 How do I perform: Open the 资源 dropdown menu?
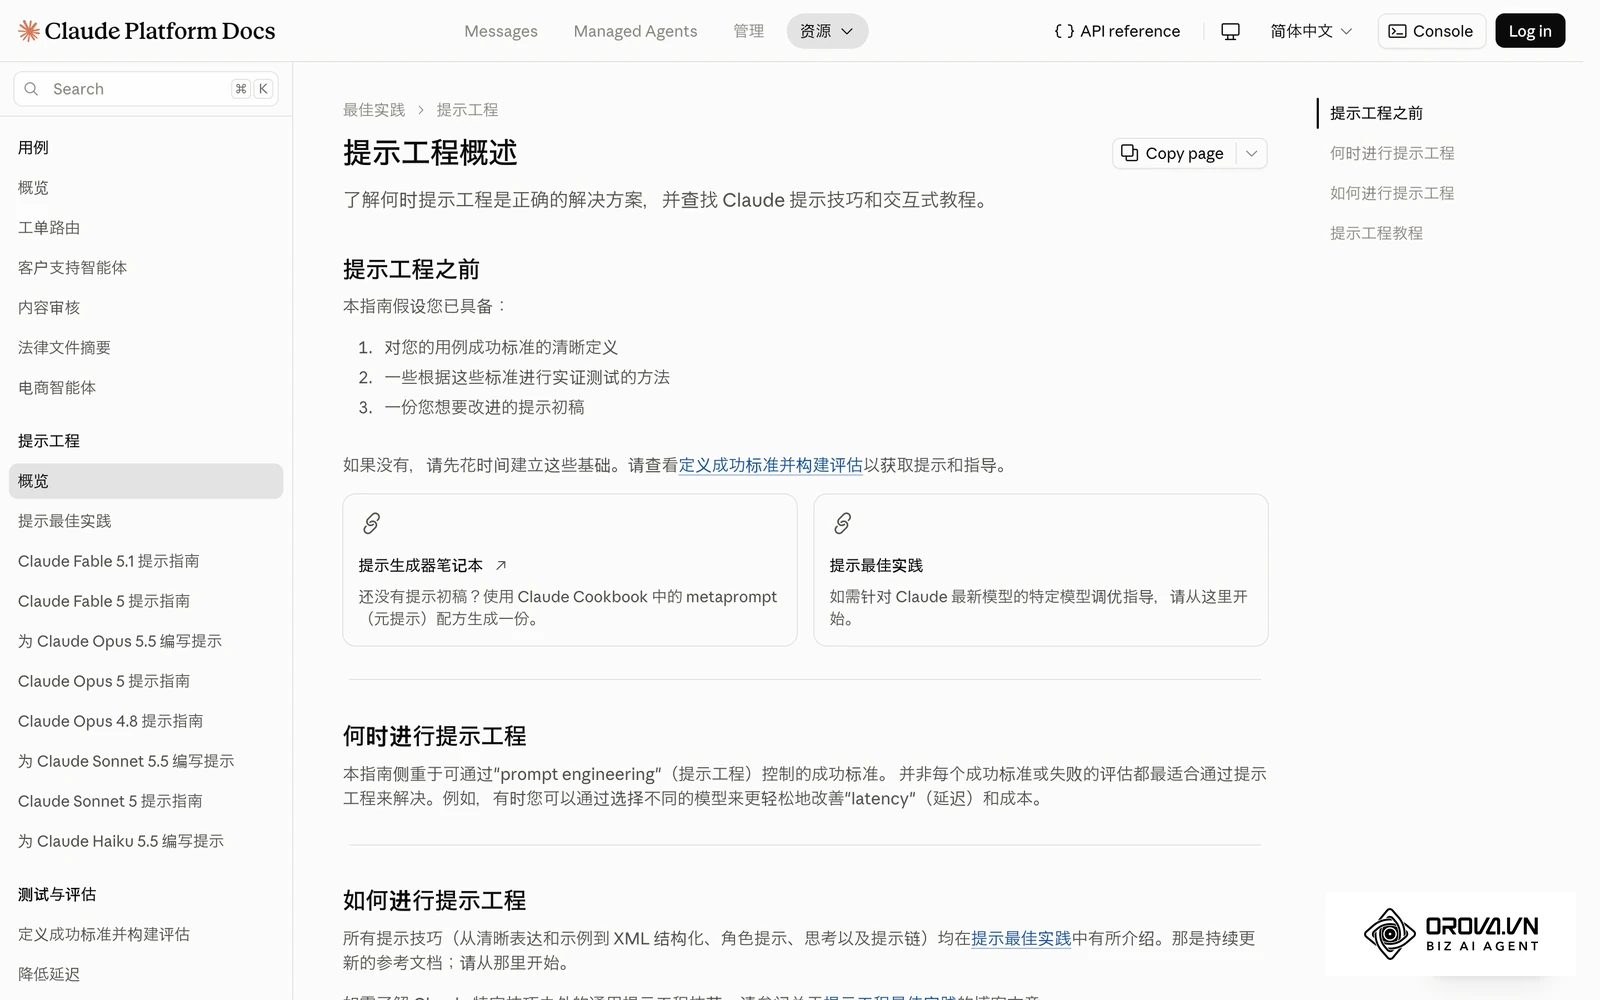tap(827, 31)
